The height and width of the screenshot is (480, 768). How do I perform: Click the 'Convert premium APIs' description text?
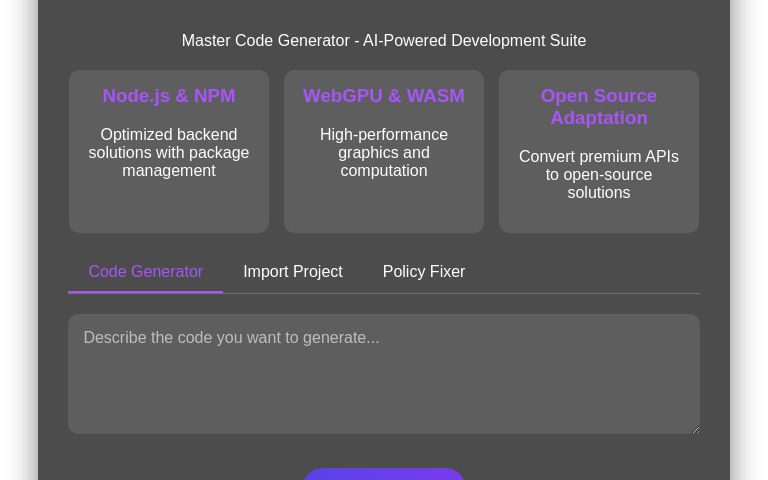[x=599, y=174]
